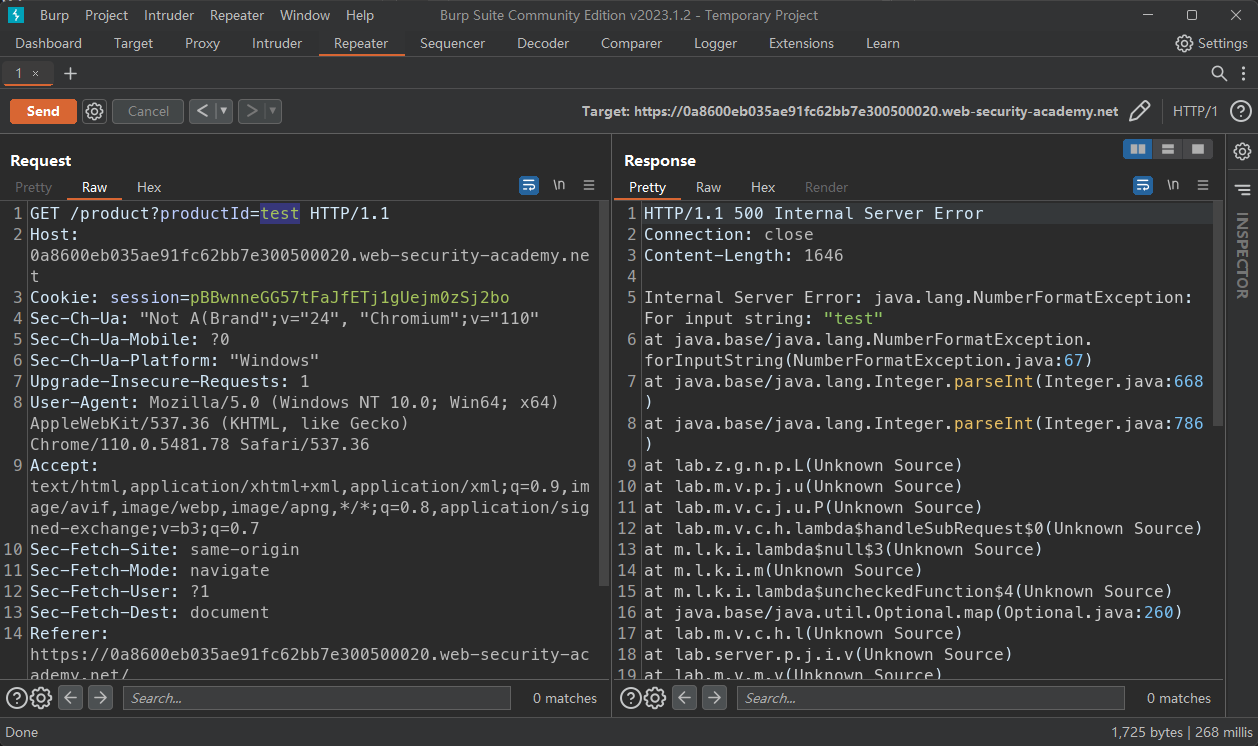Open back history dropdown arrow

pos(224,112)
